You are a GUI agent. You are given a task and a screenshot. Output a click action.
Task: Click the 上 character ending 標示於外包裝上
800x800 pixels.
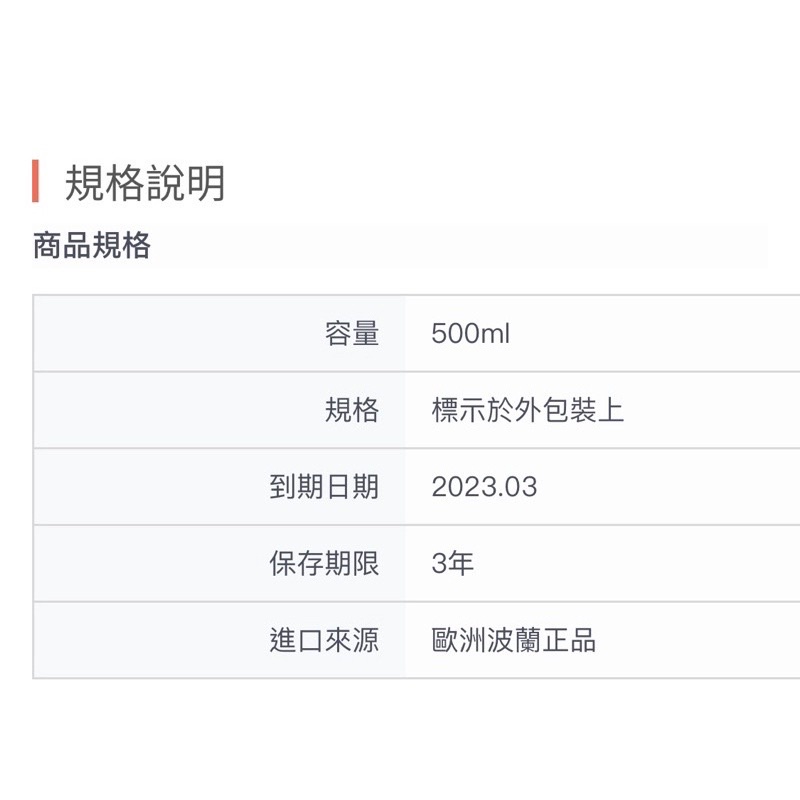coord(611,410)
